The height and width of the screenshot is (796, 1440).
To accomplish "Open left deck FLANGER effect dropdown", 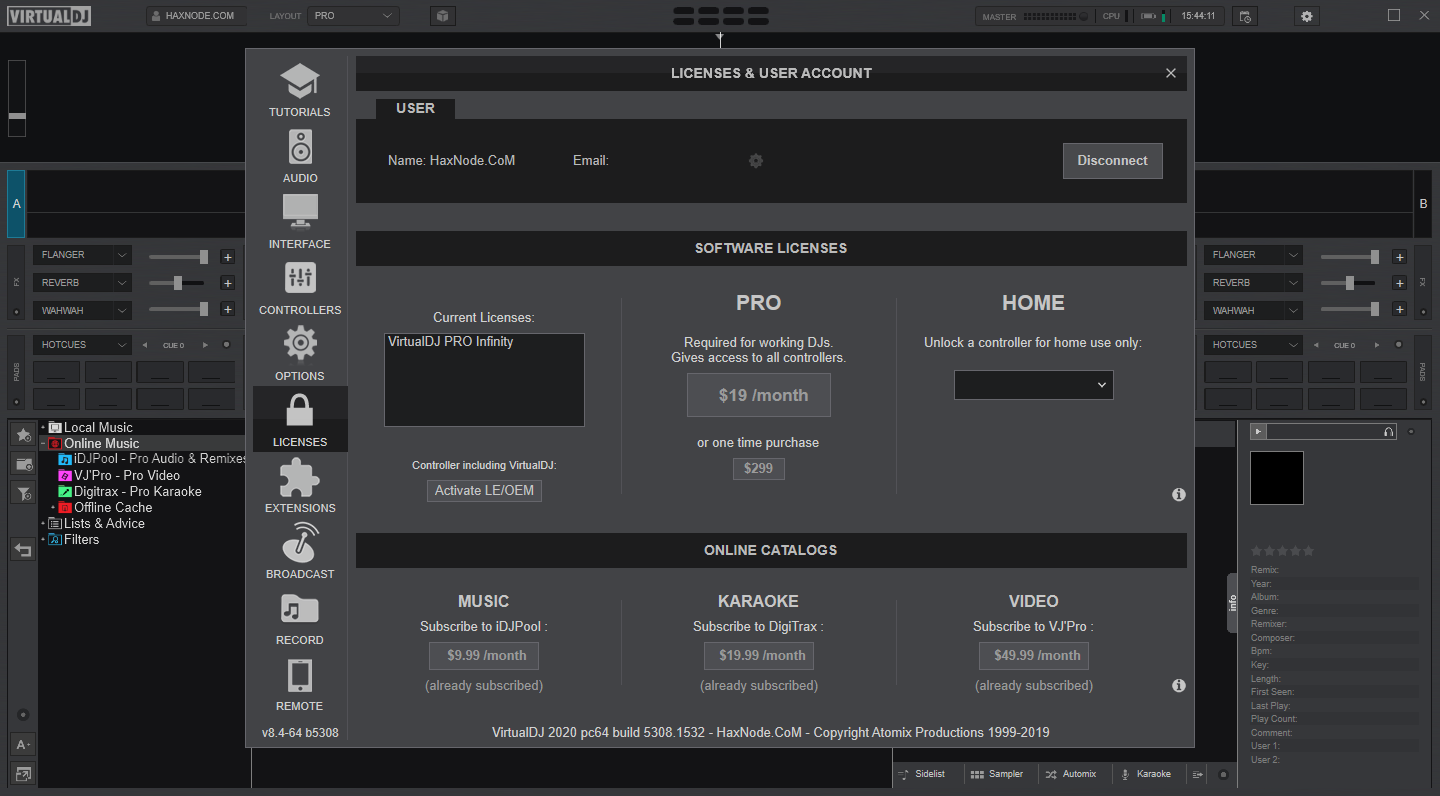I will [82, 255].
